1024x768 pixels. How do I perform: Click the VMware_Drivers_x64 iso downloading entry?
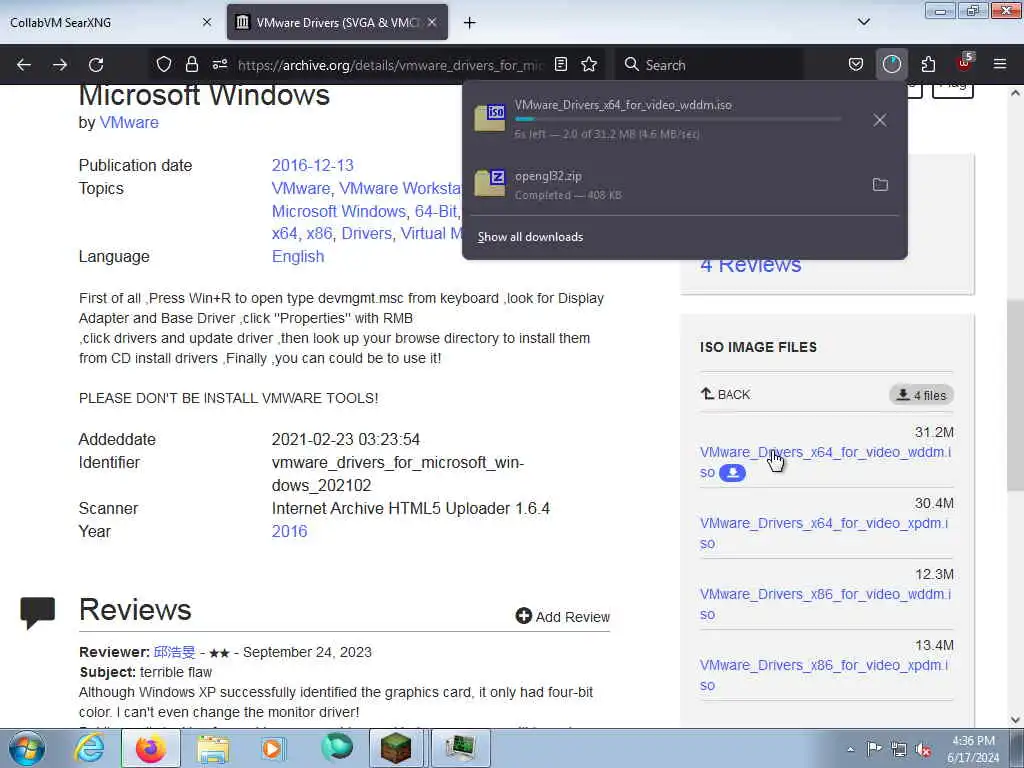(664, 119)
